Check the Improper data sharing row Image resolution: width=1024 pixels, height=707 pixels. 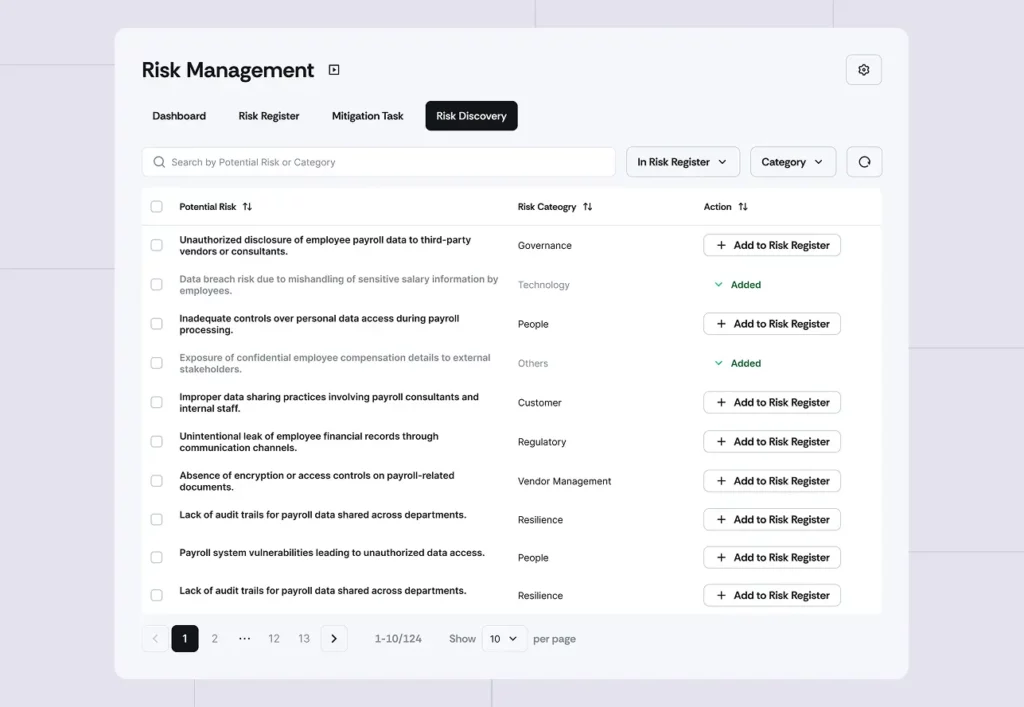click(157, 402)
